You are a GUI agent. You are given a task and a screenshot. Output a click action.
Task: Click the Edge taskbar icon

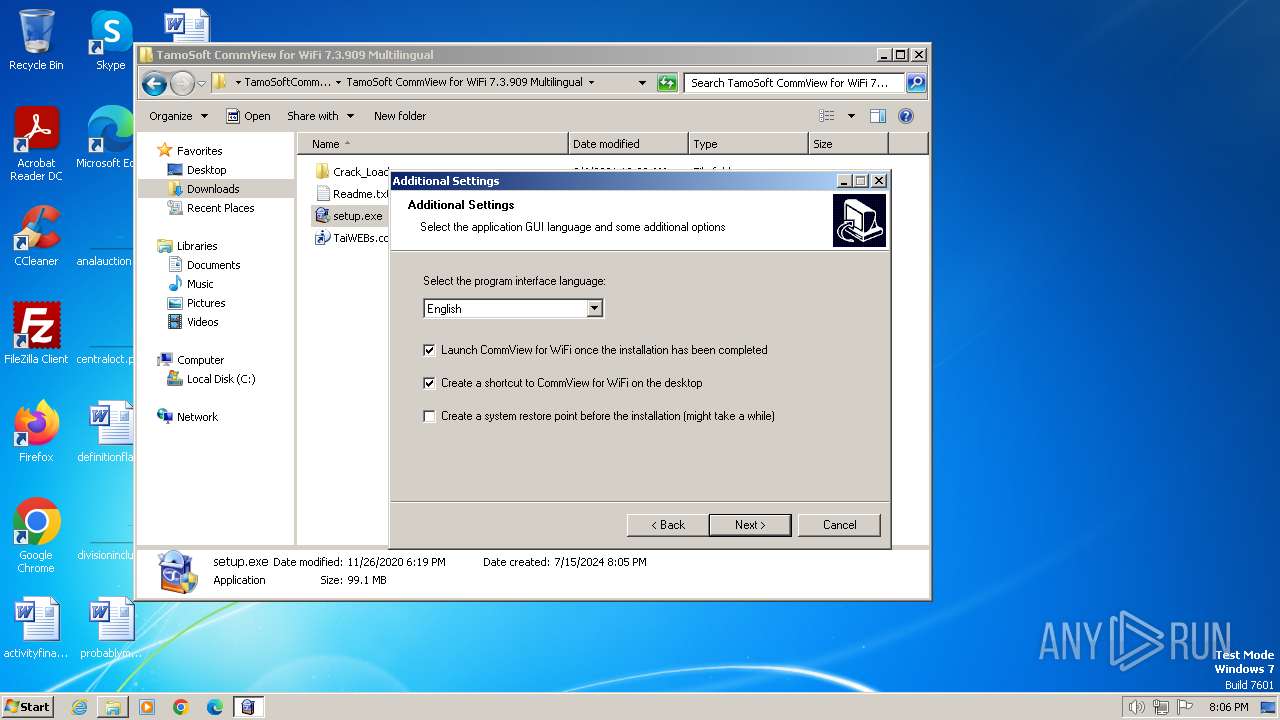(215, 707)
